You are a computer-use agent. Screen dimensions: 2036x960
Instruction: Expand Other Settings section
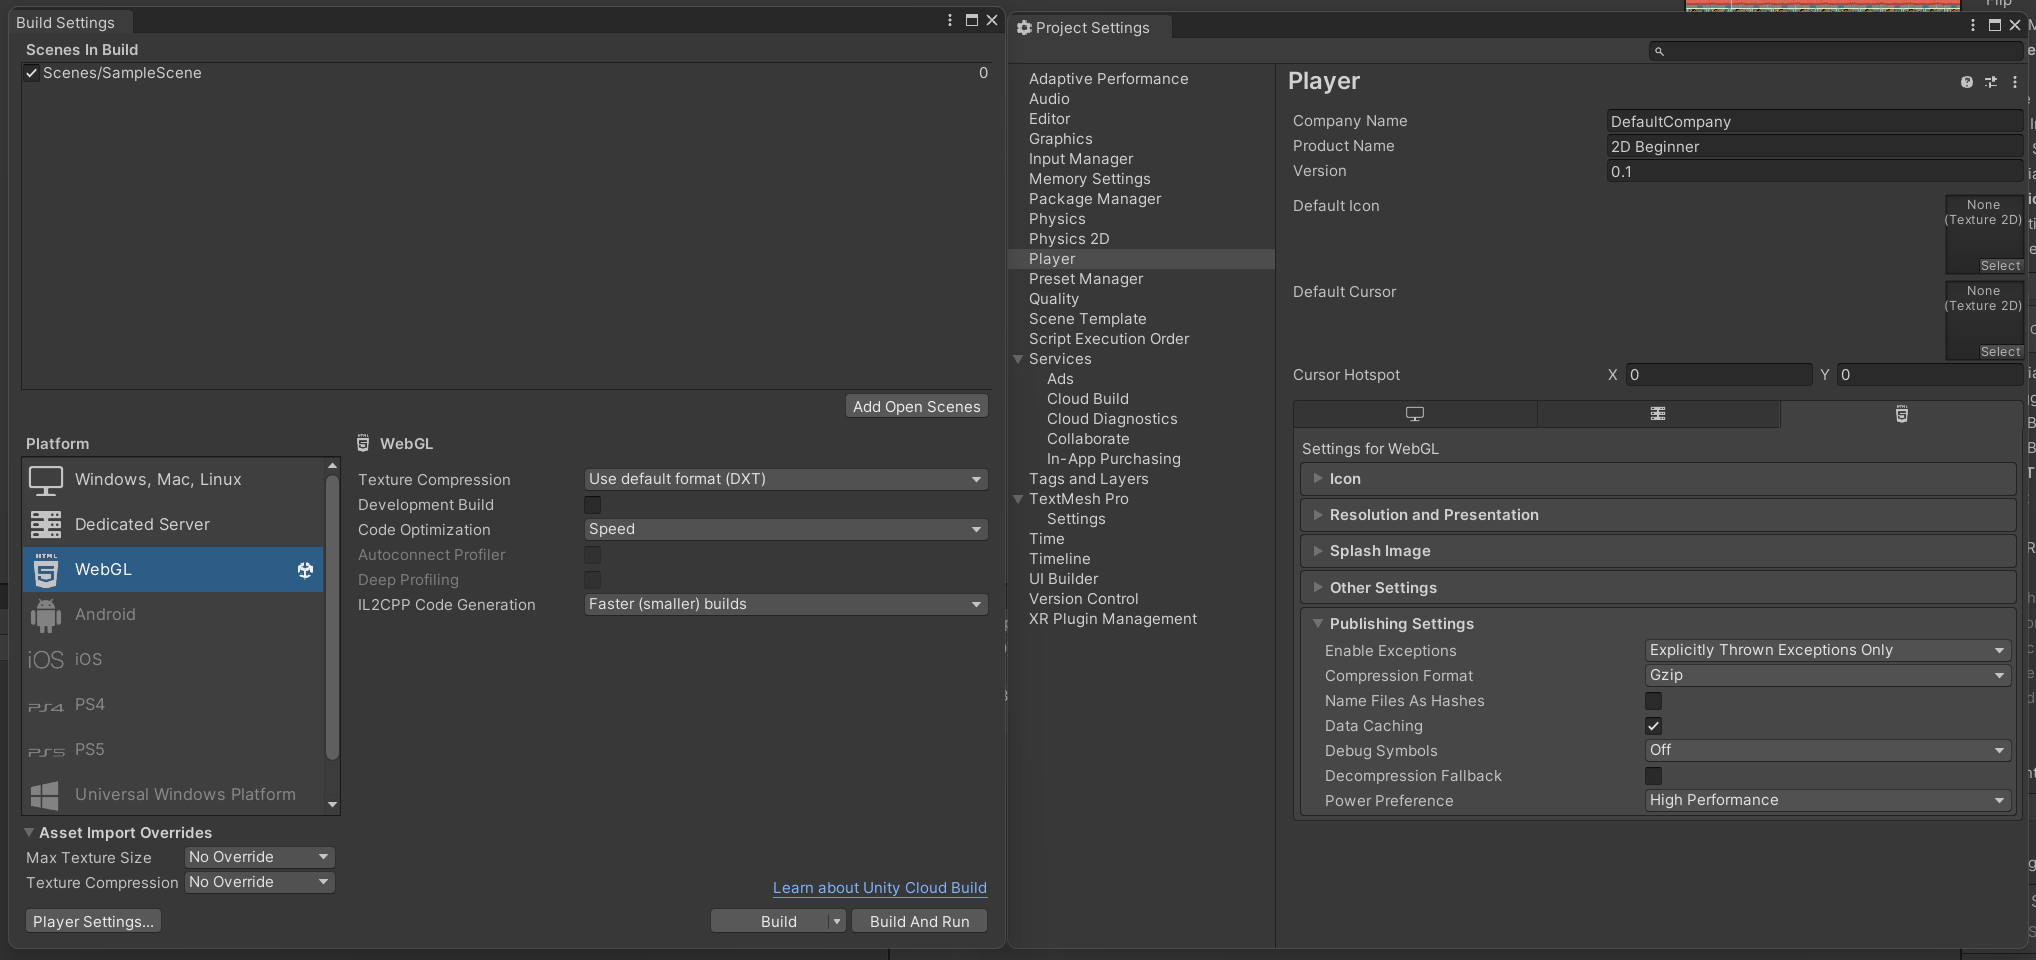(x=1658, y=588)
